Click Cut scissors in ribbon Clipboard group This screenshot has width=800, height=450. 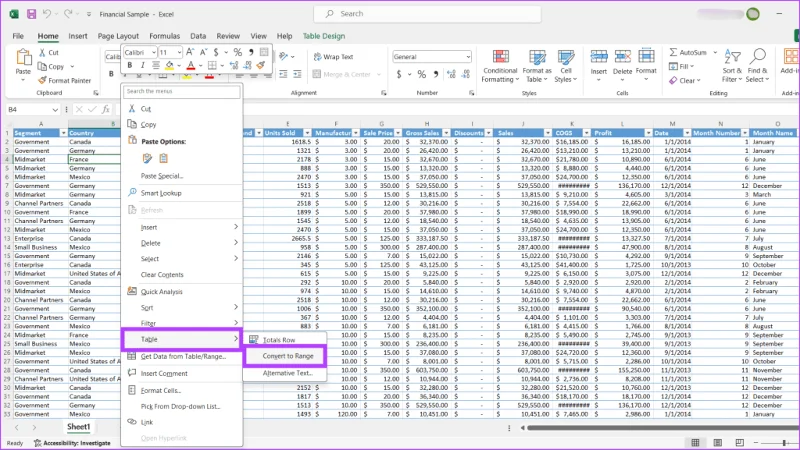(x=42, y=53)
